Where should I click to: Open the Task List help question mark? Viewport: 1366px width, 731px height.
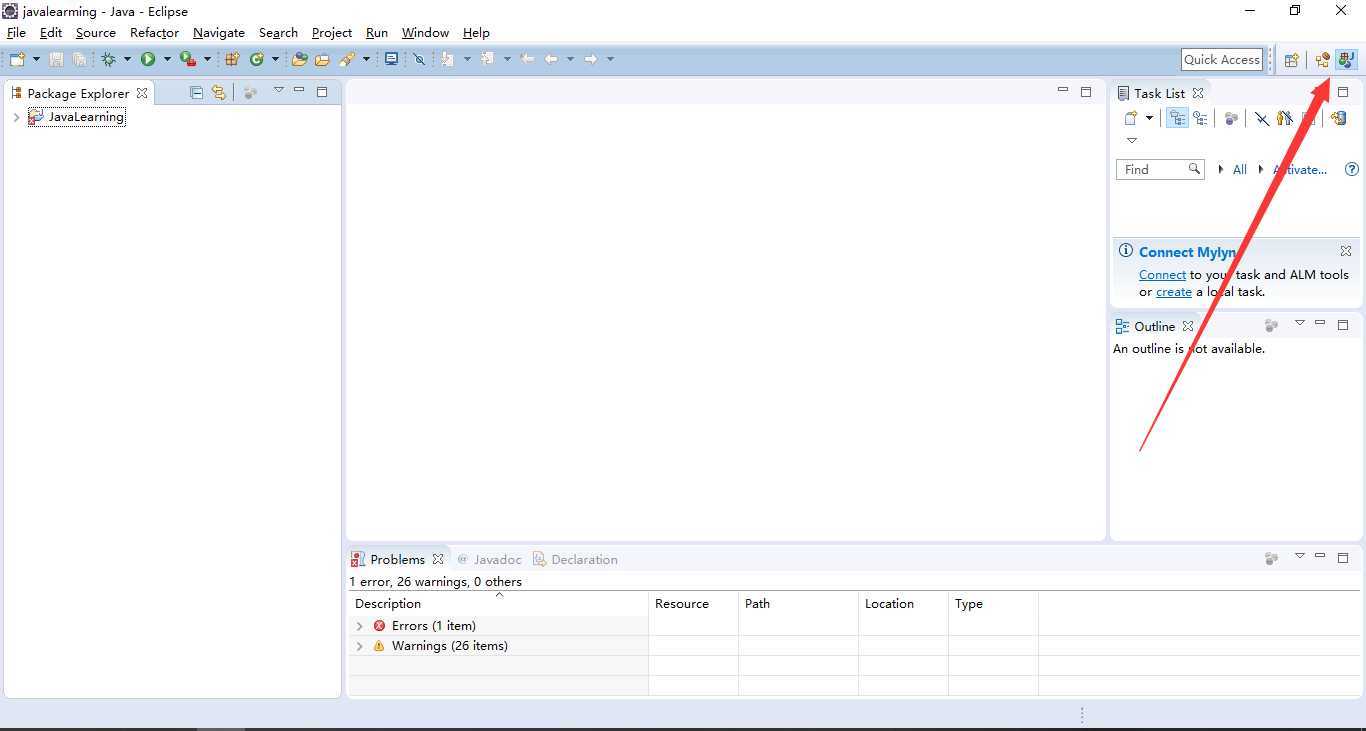[1352, 169]
